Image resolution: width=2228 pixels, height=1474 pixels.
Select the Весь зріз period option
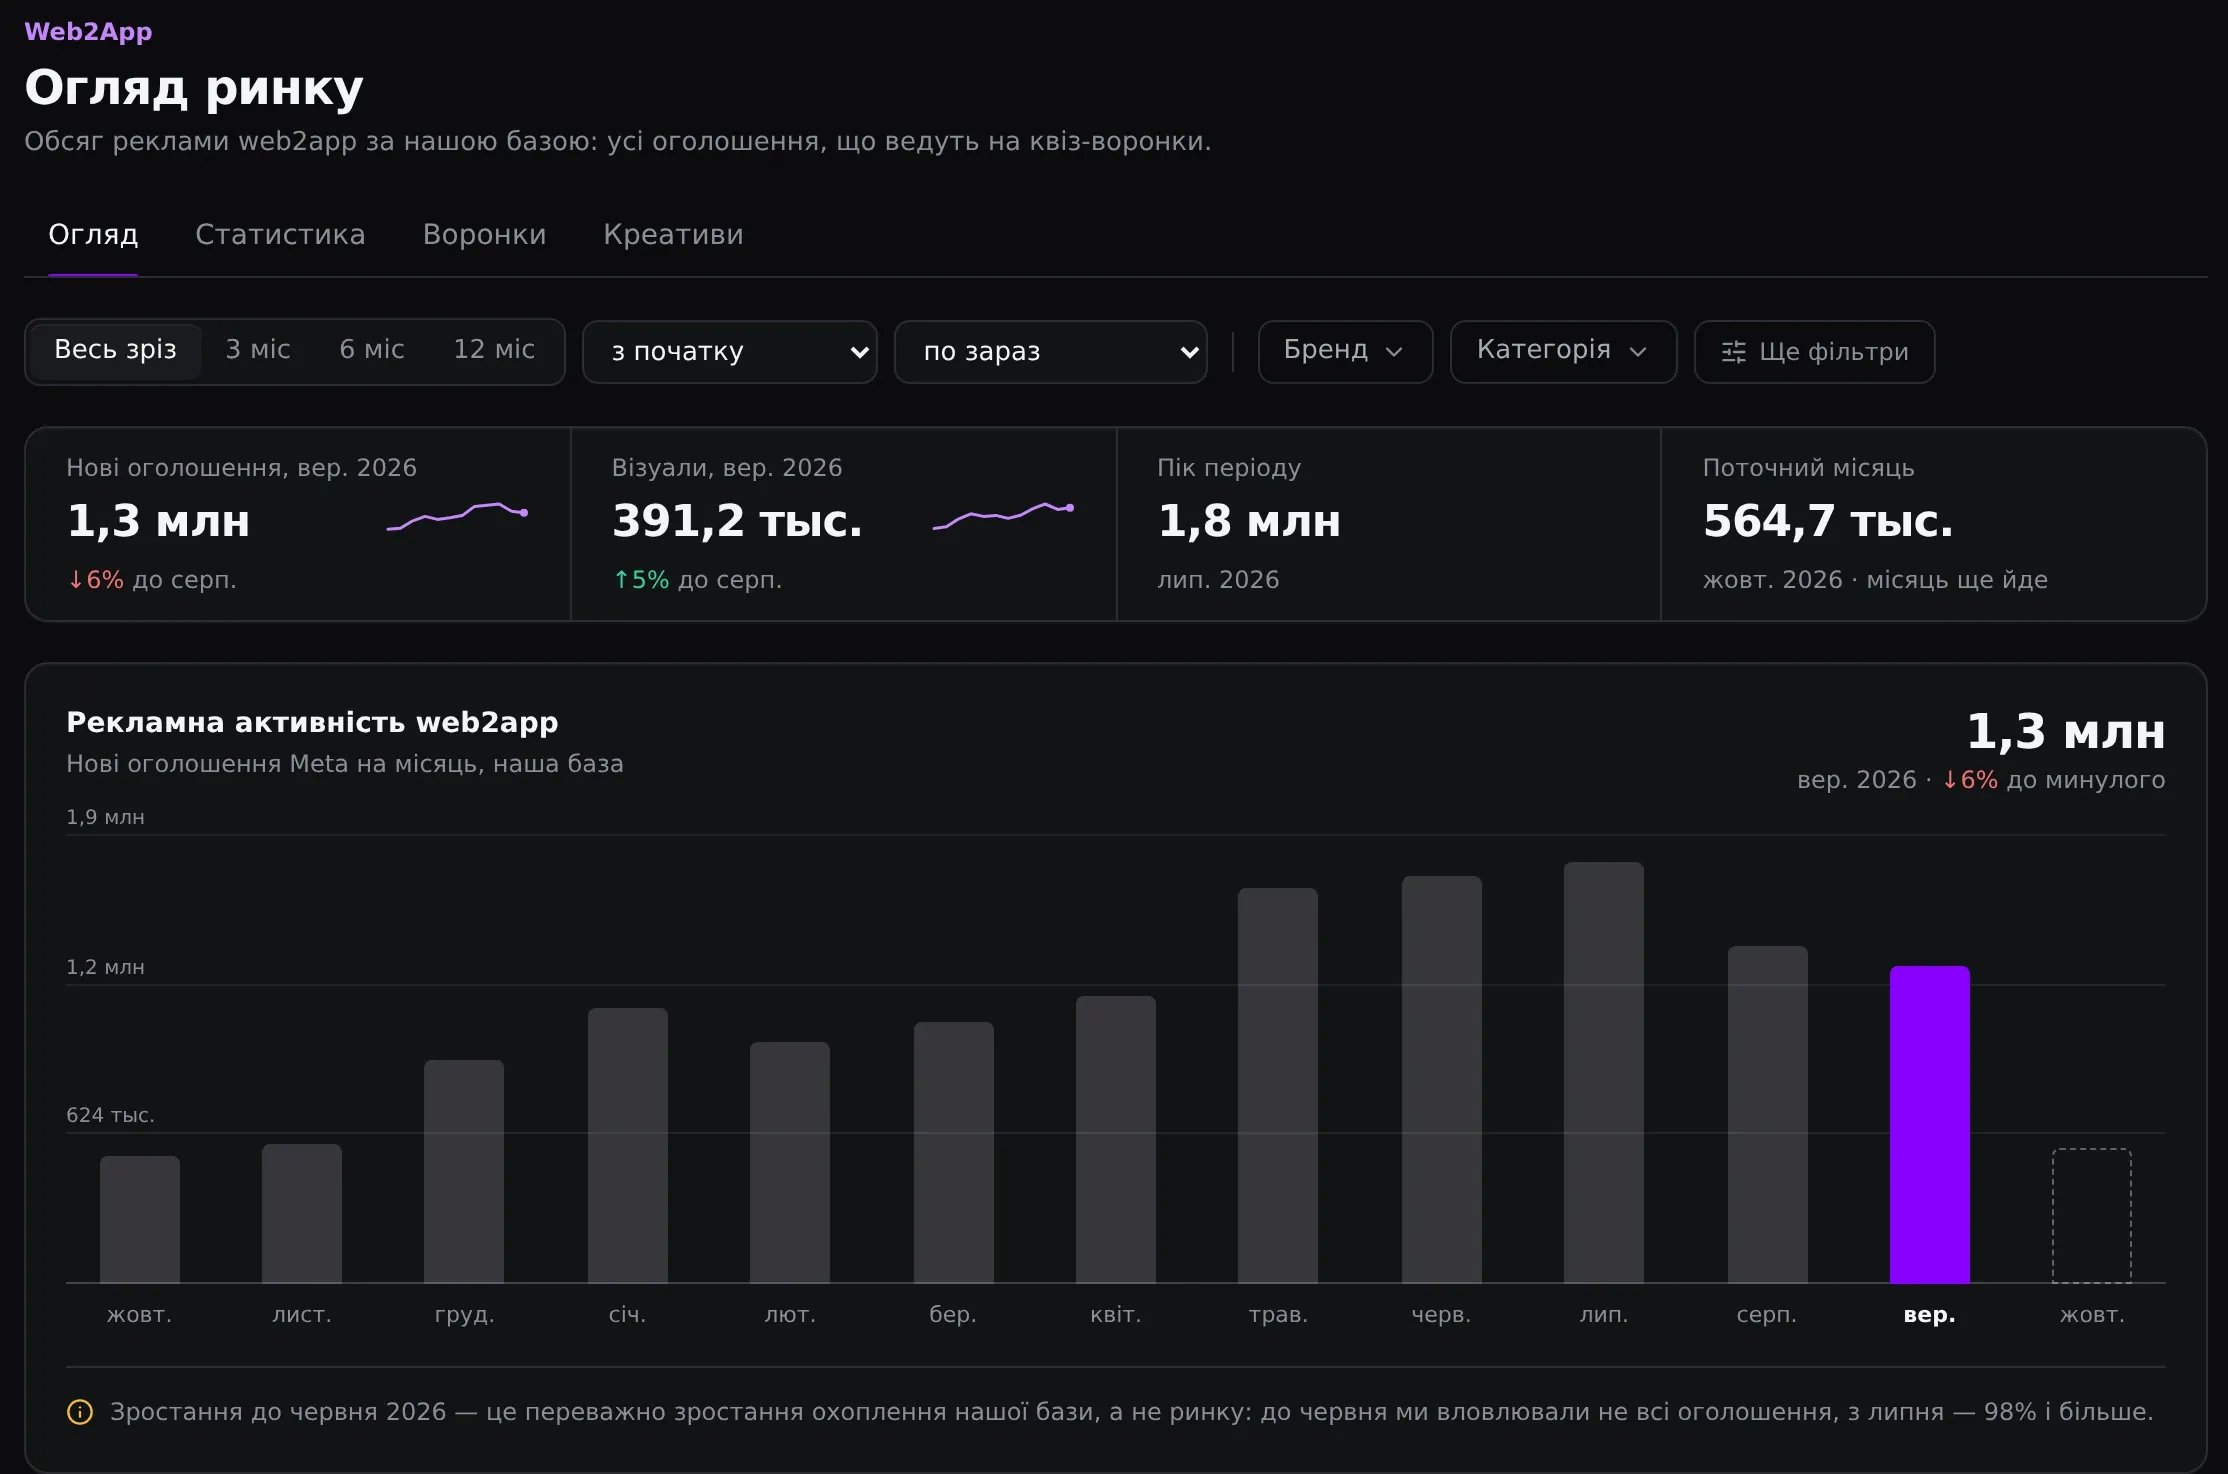pos(115,350)
